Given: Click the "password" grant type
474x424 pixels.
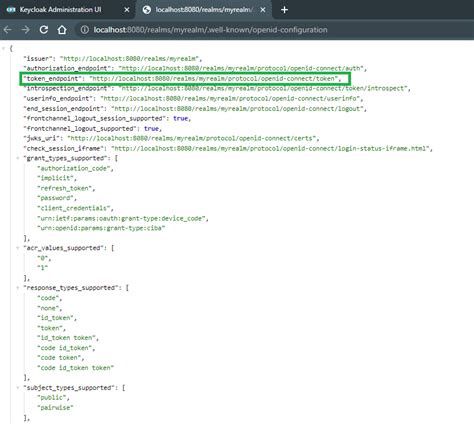Looking at the screenshot, I should (55, 198).
